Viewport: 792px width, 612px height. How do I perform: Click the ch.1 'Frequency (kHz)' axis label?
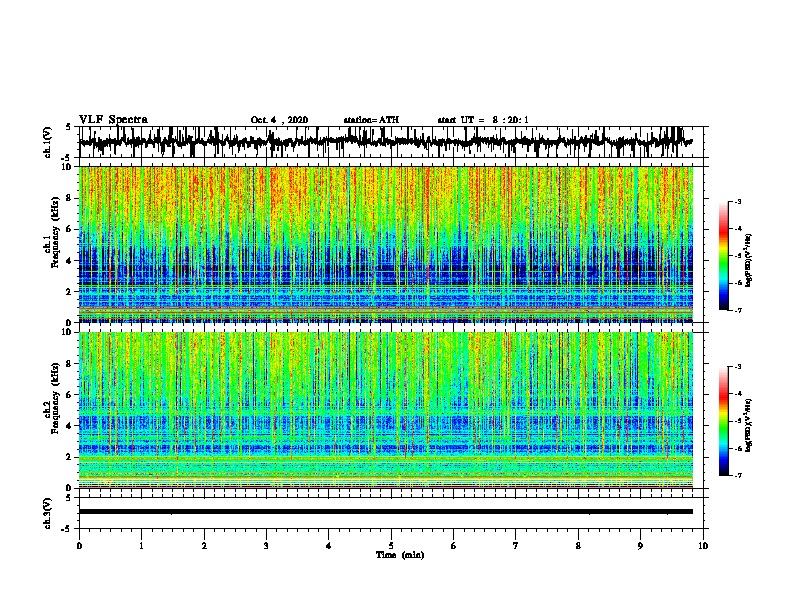coord(55,233)
